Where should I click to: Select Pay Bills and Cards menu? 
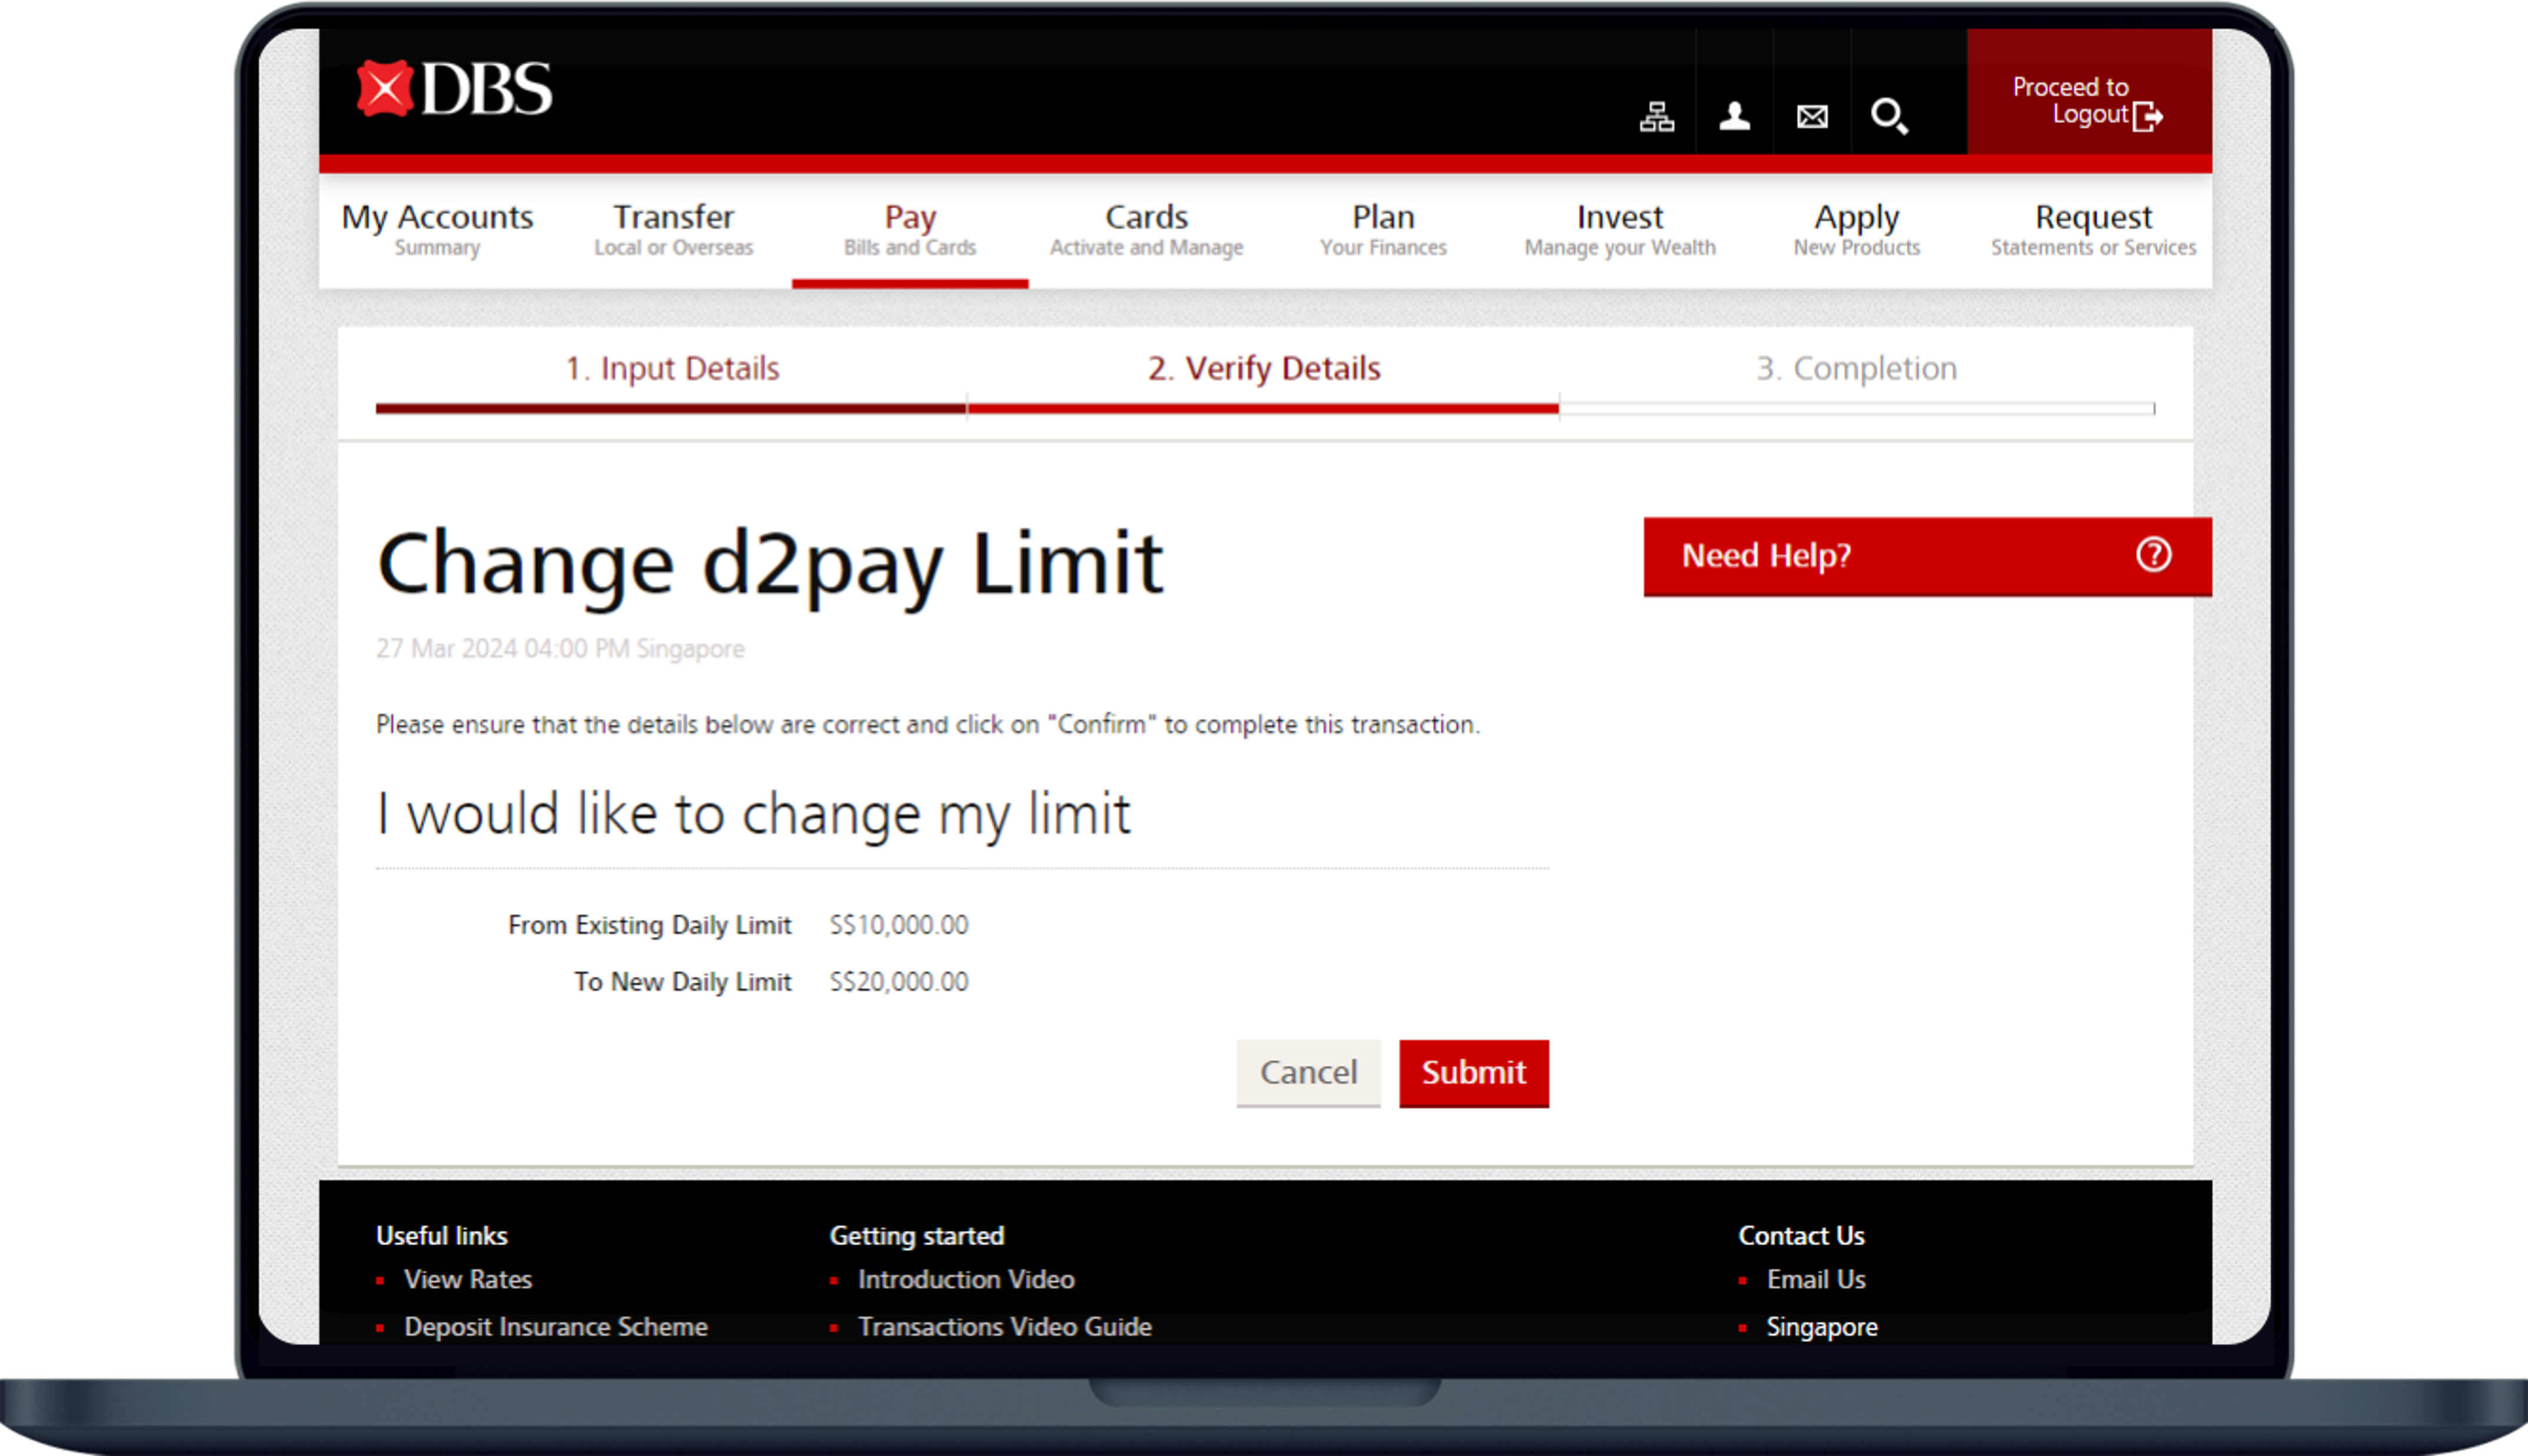coord(909,230)
